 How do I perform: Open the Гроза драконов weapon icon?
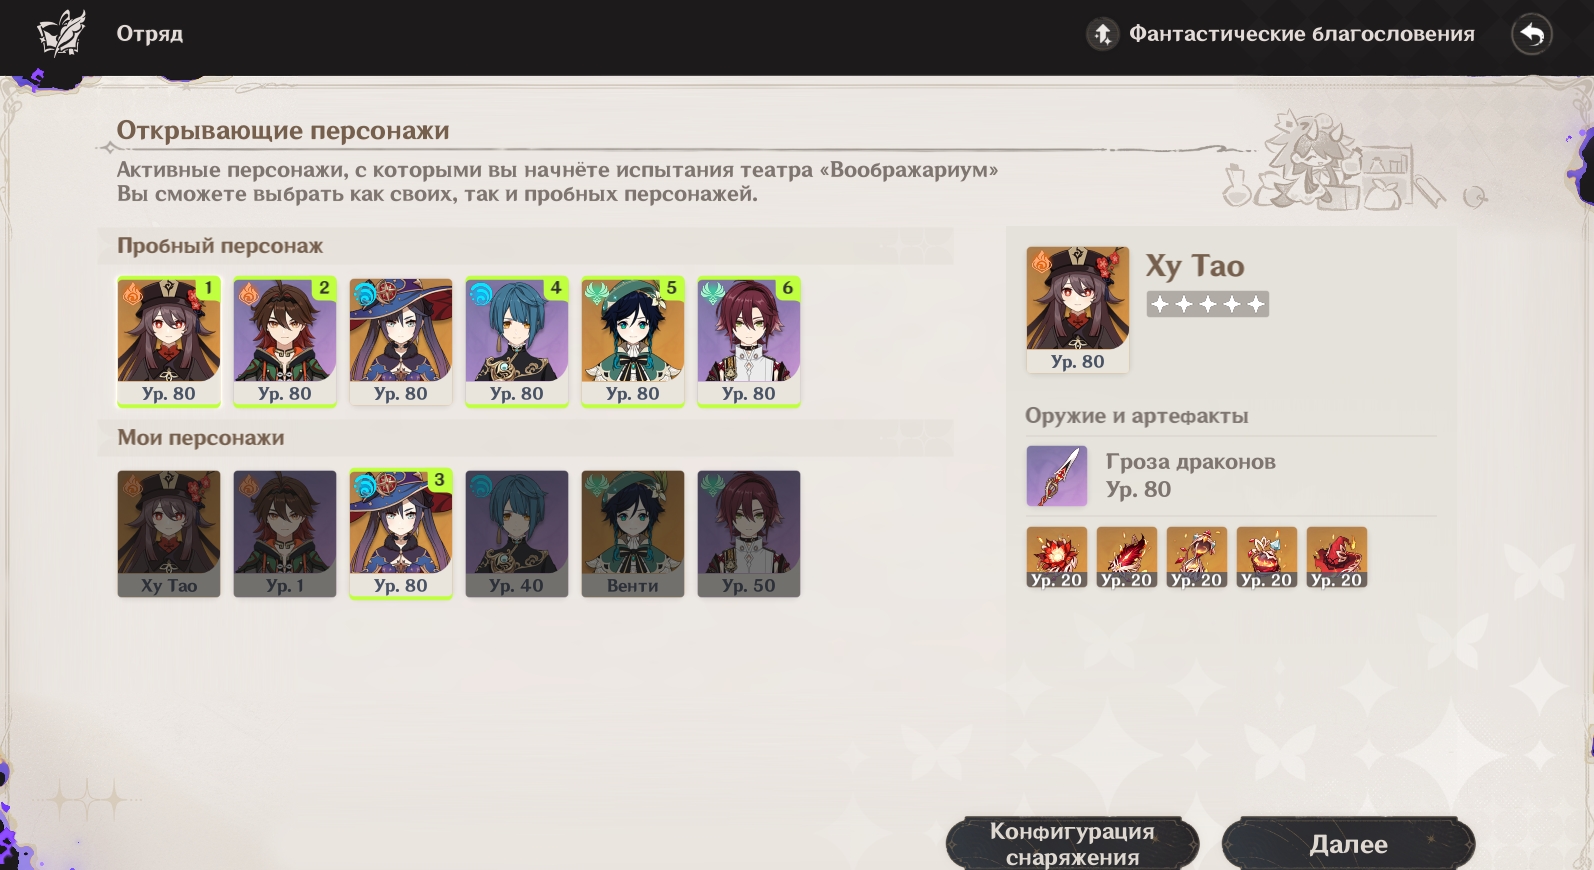point(1057,476)
